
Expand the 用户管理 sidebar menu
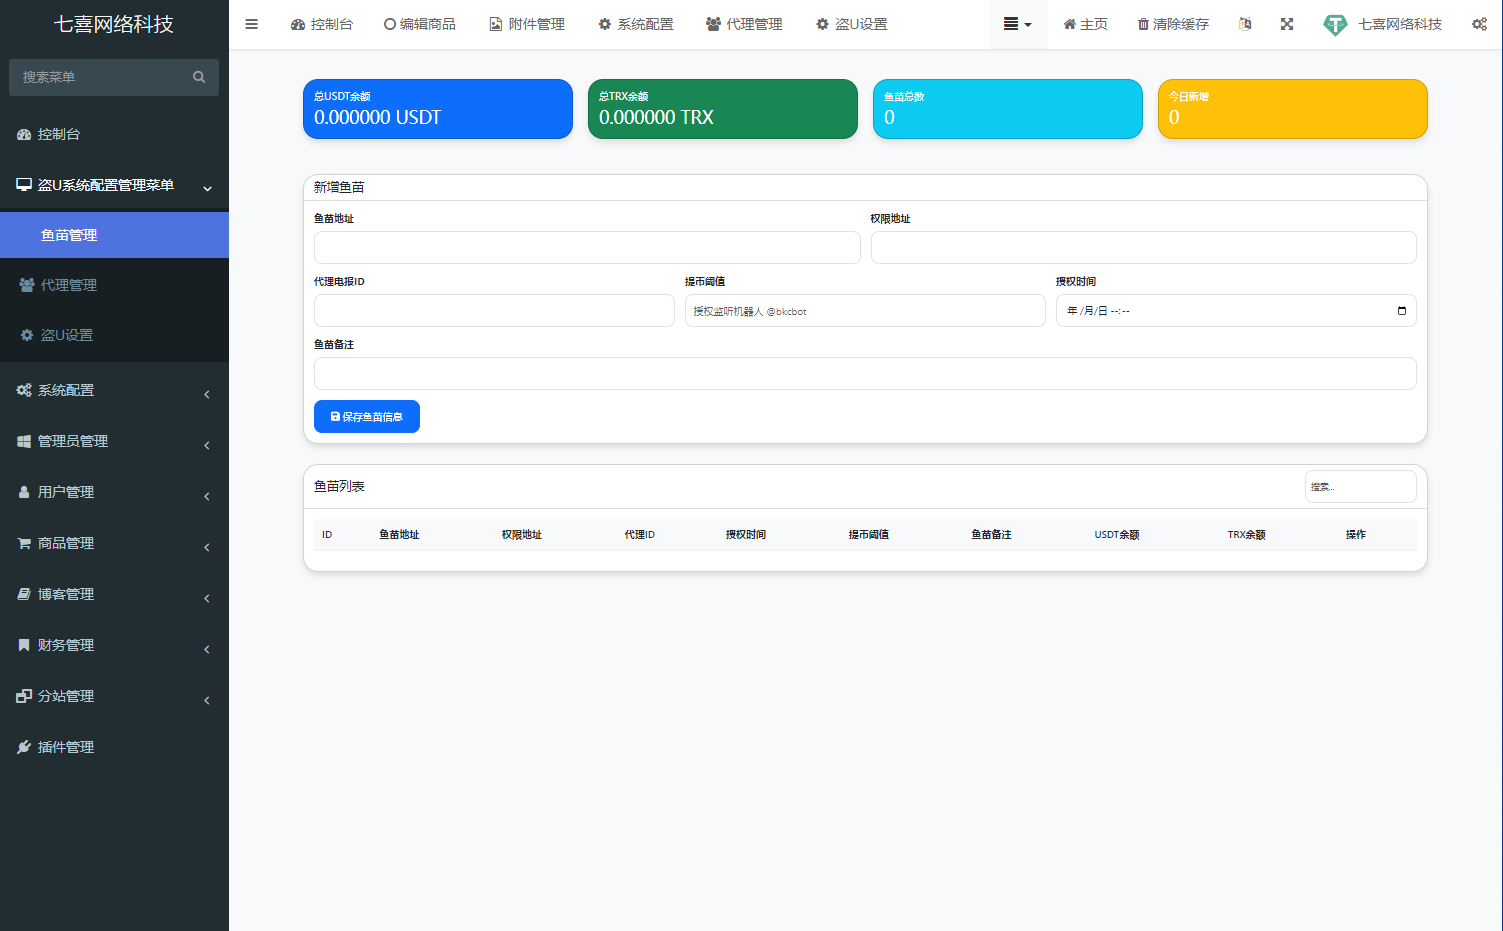tap(114, 493)
